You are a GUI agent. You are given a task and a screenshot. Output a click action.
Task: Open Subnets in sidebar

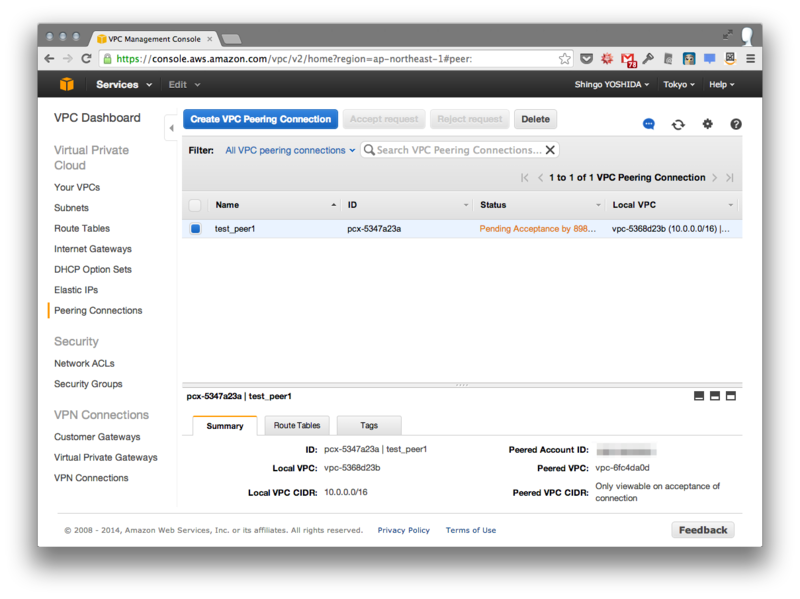pyautogui.click(x=71, y=208)
